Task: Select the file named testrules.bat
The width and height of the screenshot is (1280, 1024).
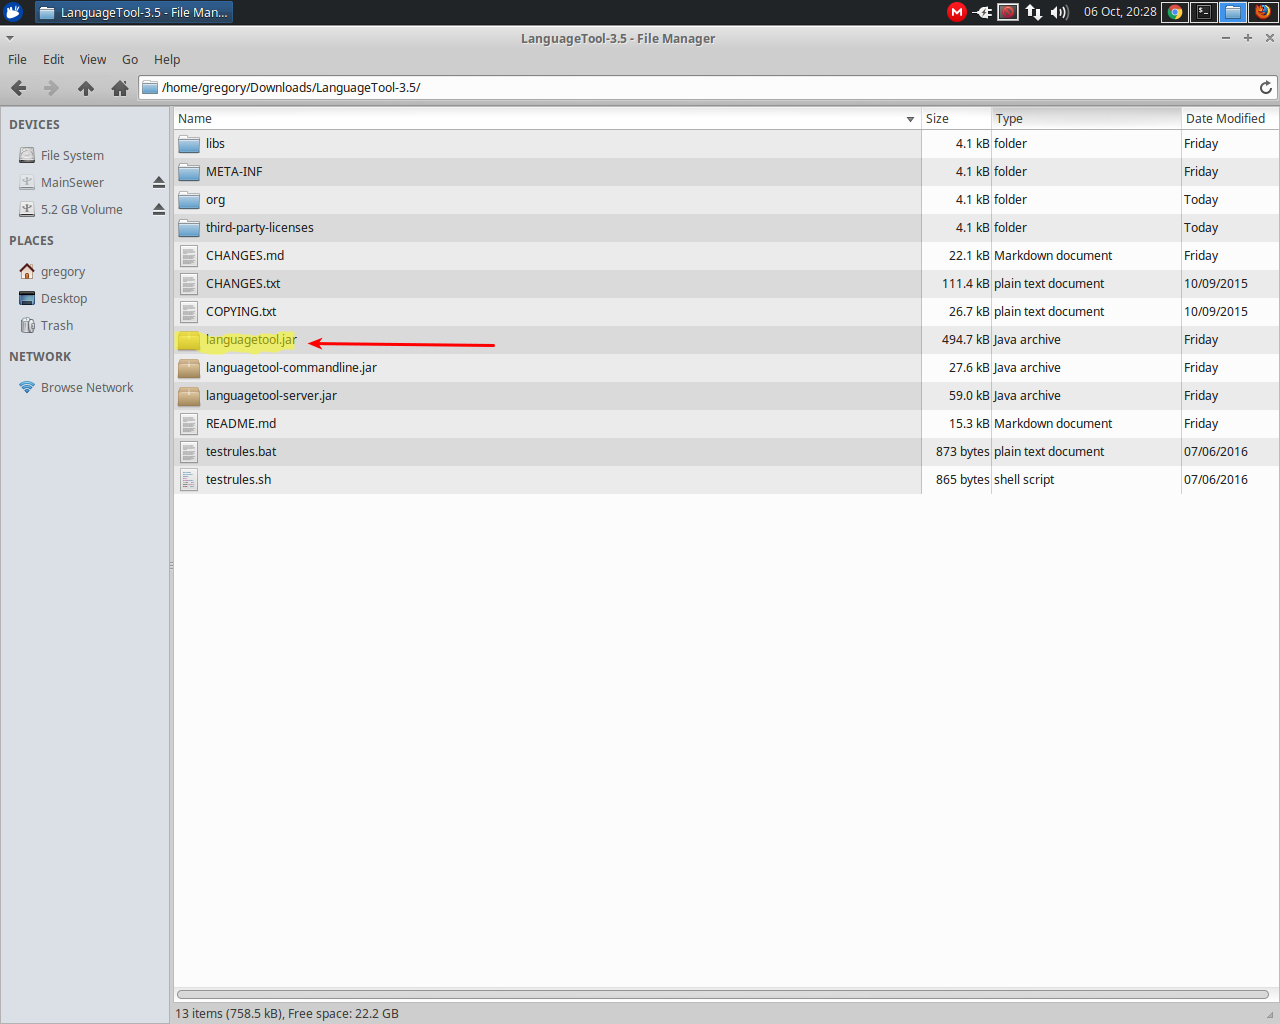Action: tap(241, 452)
